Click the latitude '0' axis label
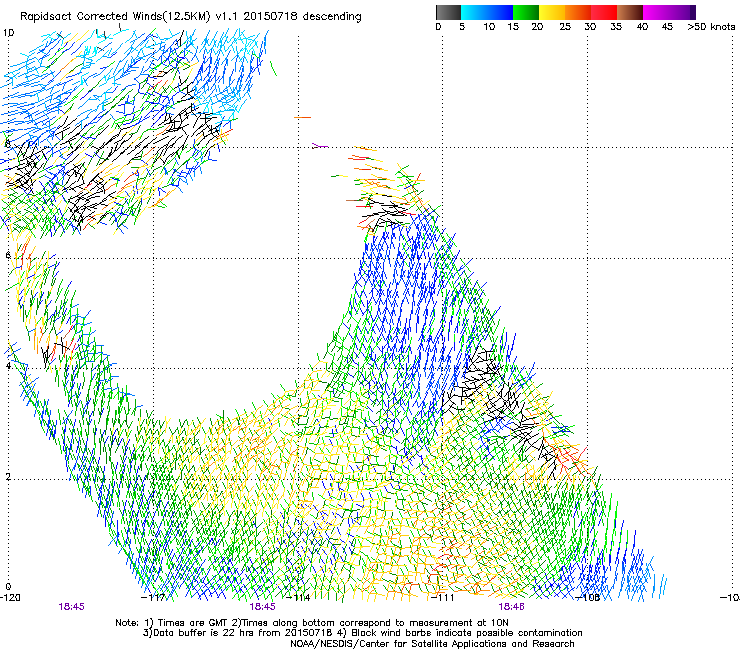This screenshot has width=740, height=650. pos(8,587)
